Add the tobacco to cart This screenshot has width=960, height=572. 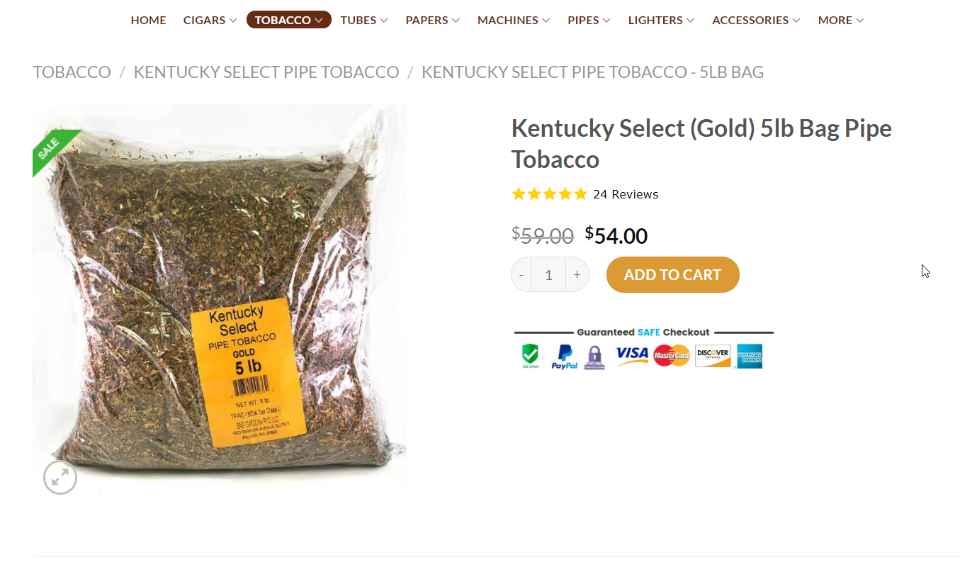[x=672, y=275]
